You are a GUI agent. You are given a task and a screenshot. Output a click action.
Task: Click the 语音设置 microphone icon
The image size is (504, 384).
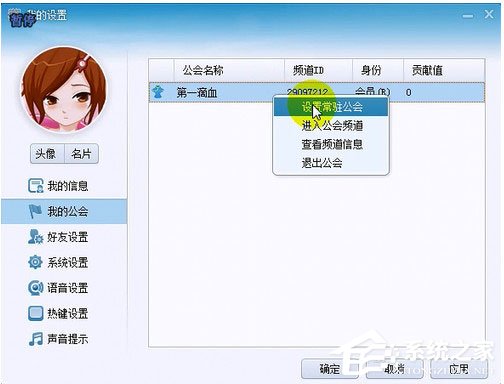point(35,288)
